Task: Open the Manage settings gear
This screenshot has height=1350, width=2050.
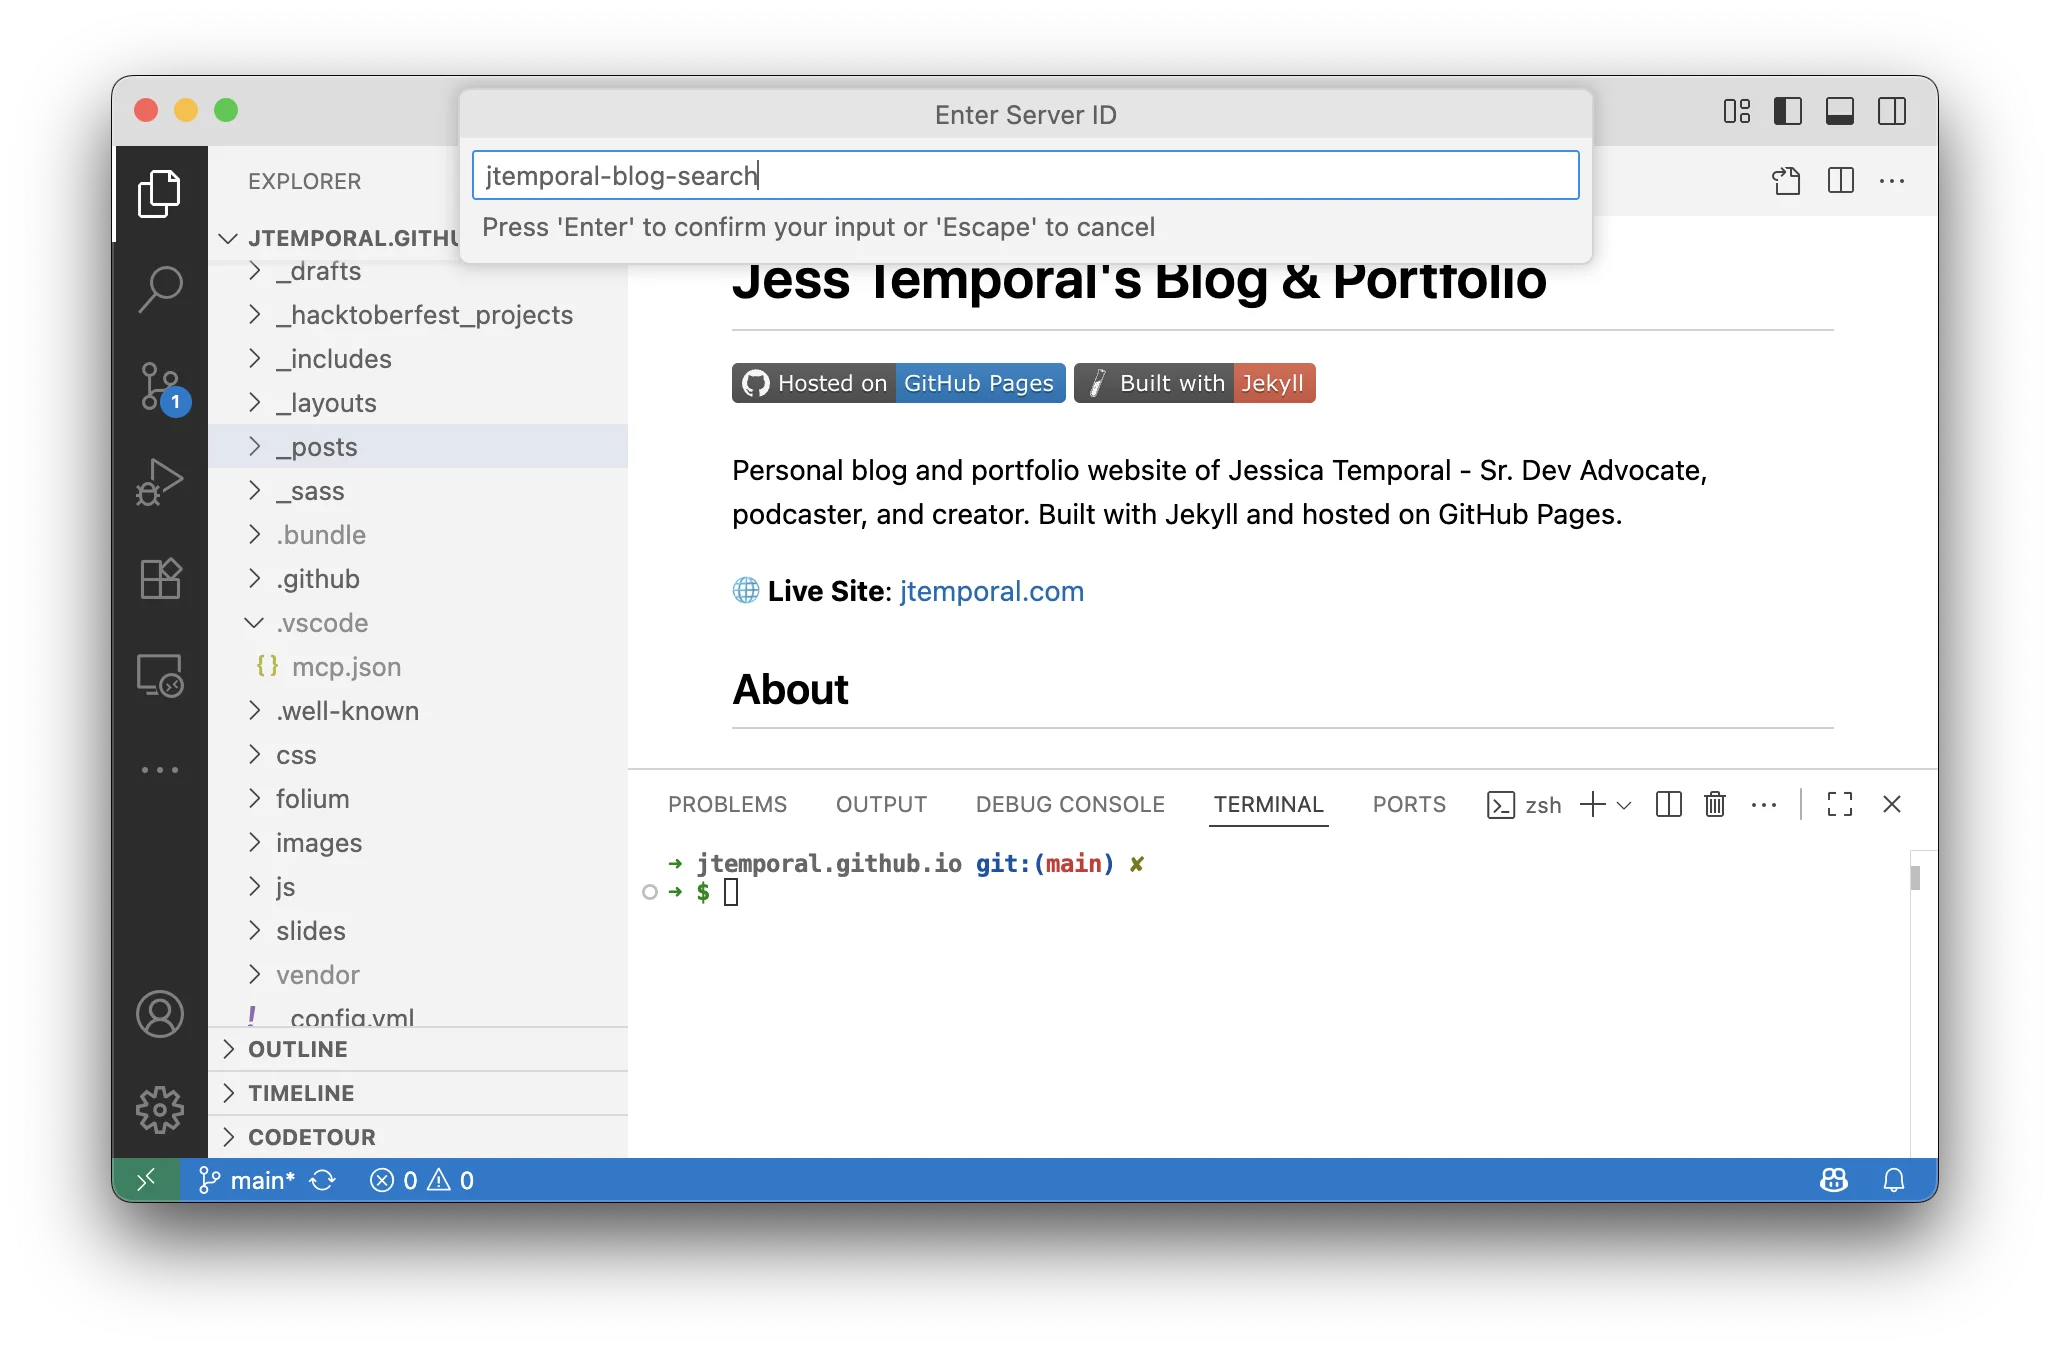Action: [x=160, y=1110]
